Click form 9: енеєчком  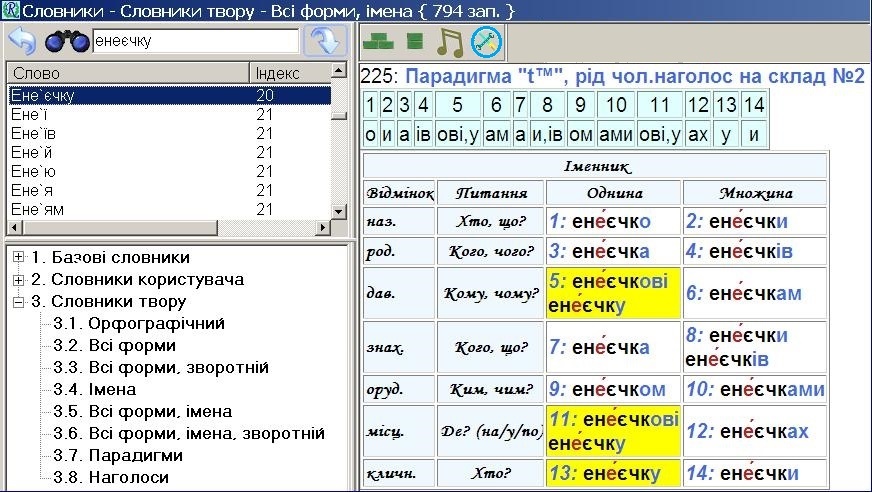point(613,389)
